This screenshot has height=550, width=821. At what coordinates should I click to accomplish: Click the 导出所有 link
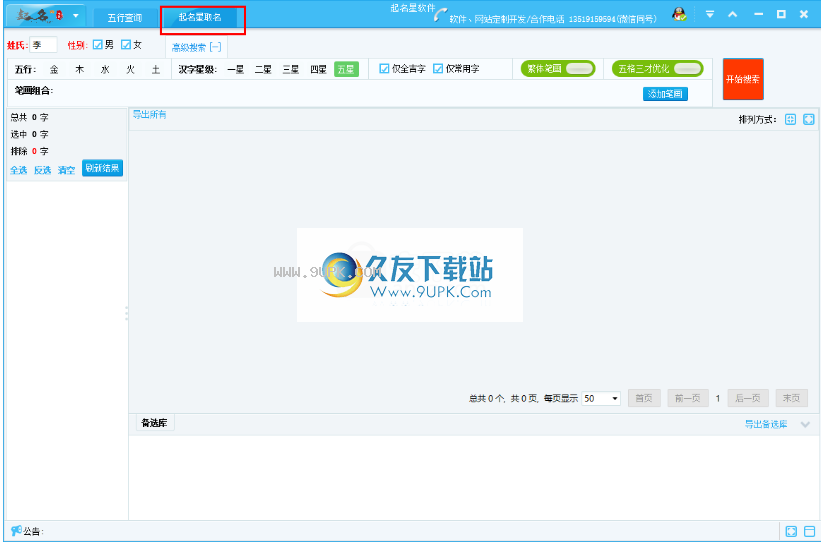(149, 115)
